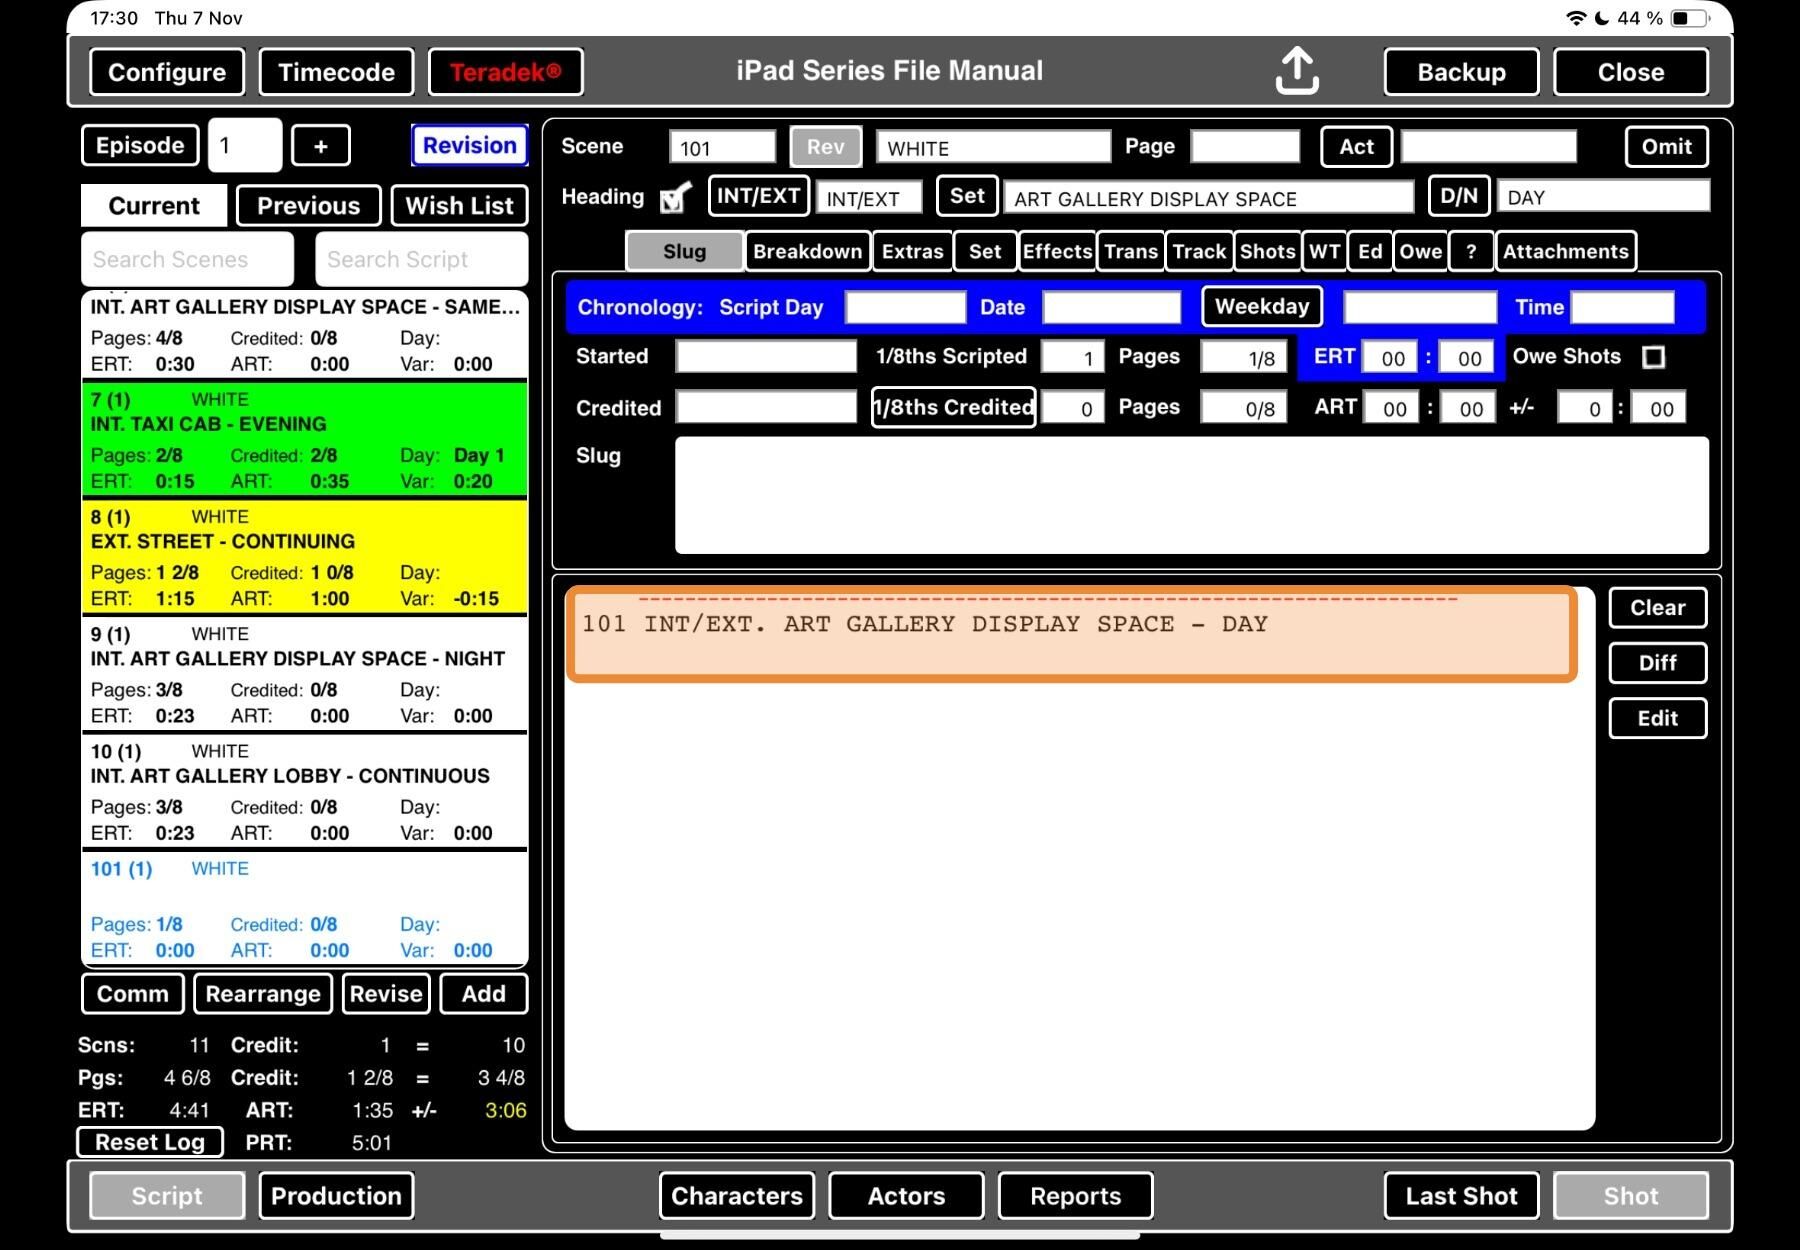This screenshot has height=1250, width=1800.
Task: Open the D/N day-night selector
Action: (1458, 196)
